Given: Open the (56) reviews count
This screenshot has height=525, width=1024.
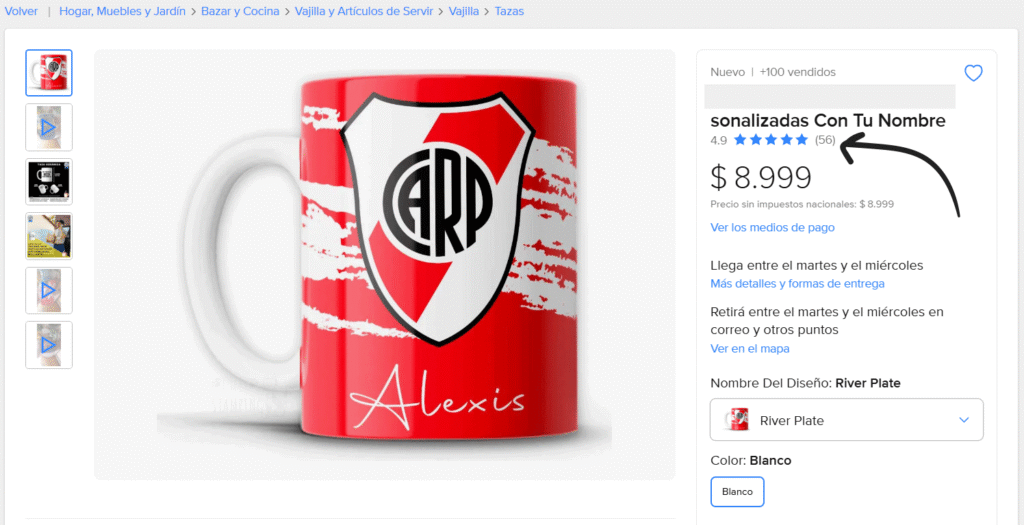Looking at the screenshot, I should [825, 140].
